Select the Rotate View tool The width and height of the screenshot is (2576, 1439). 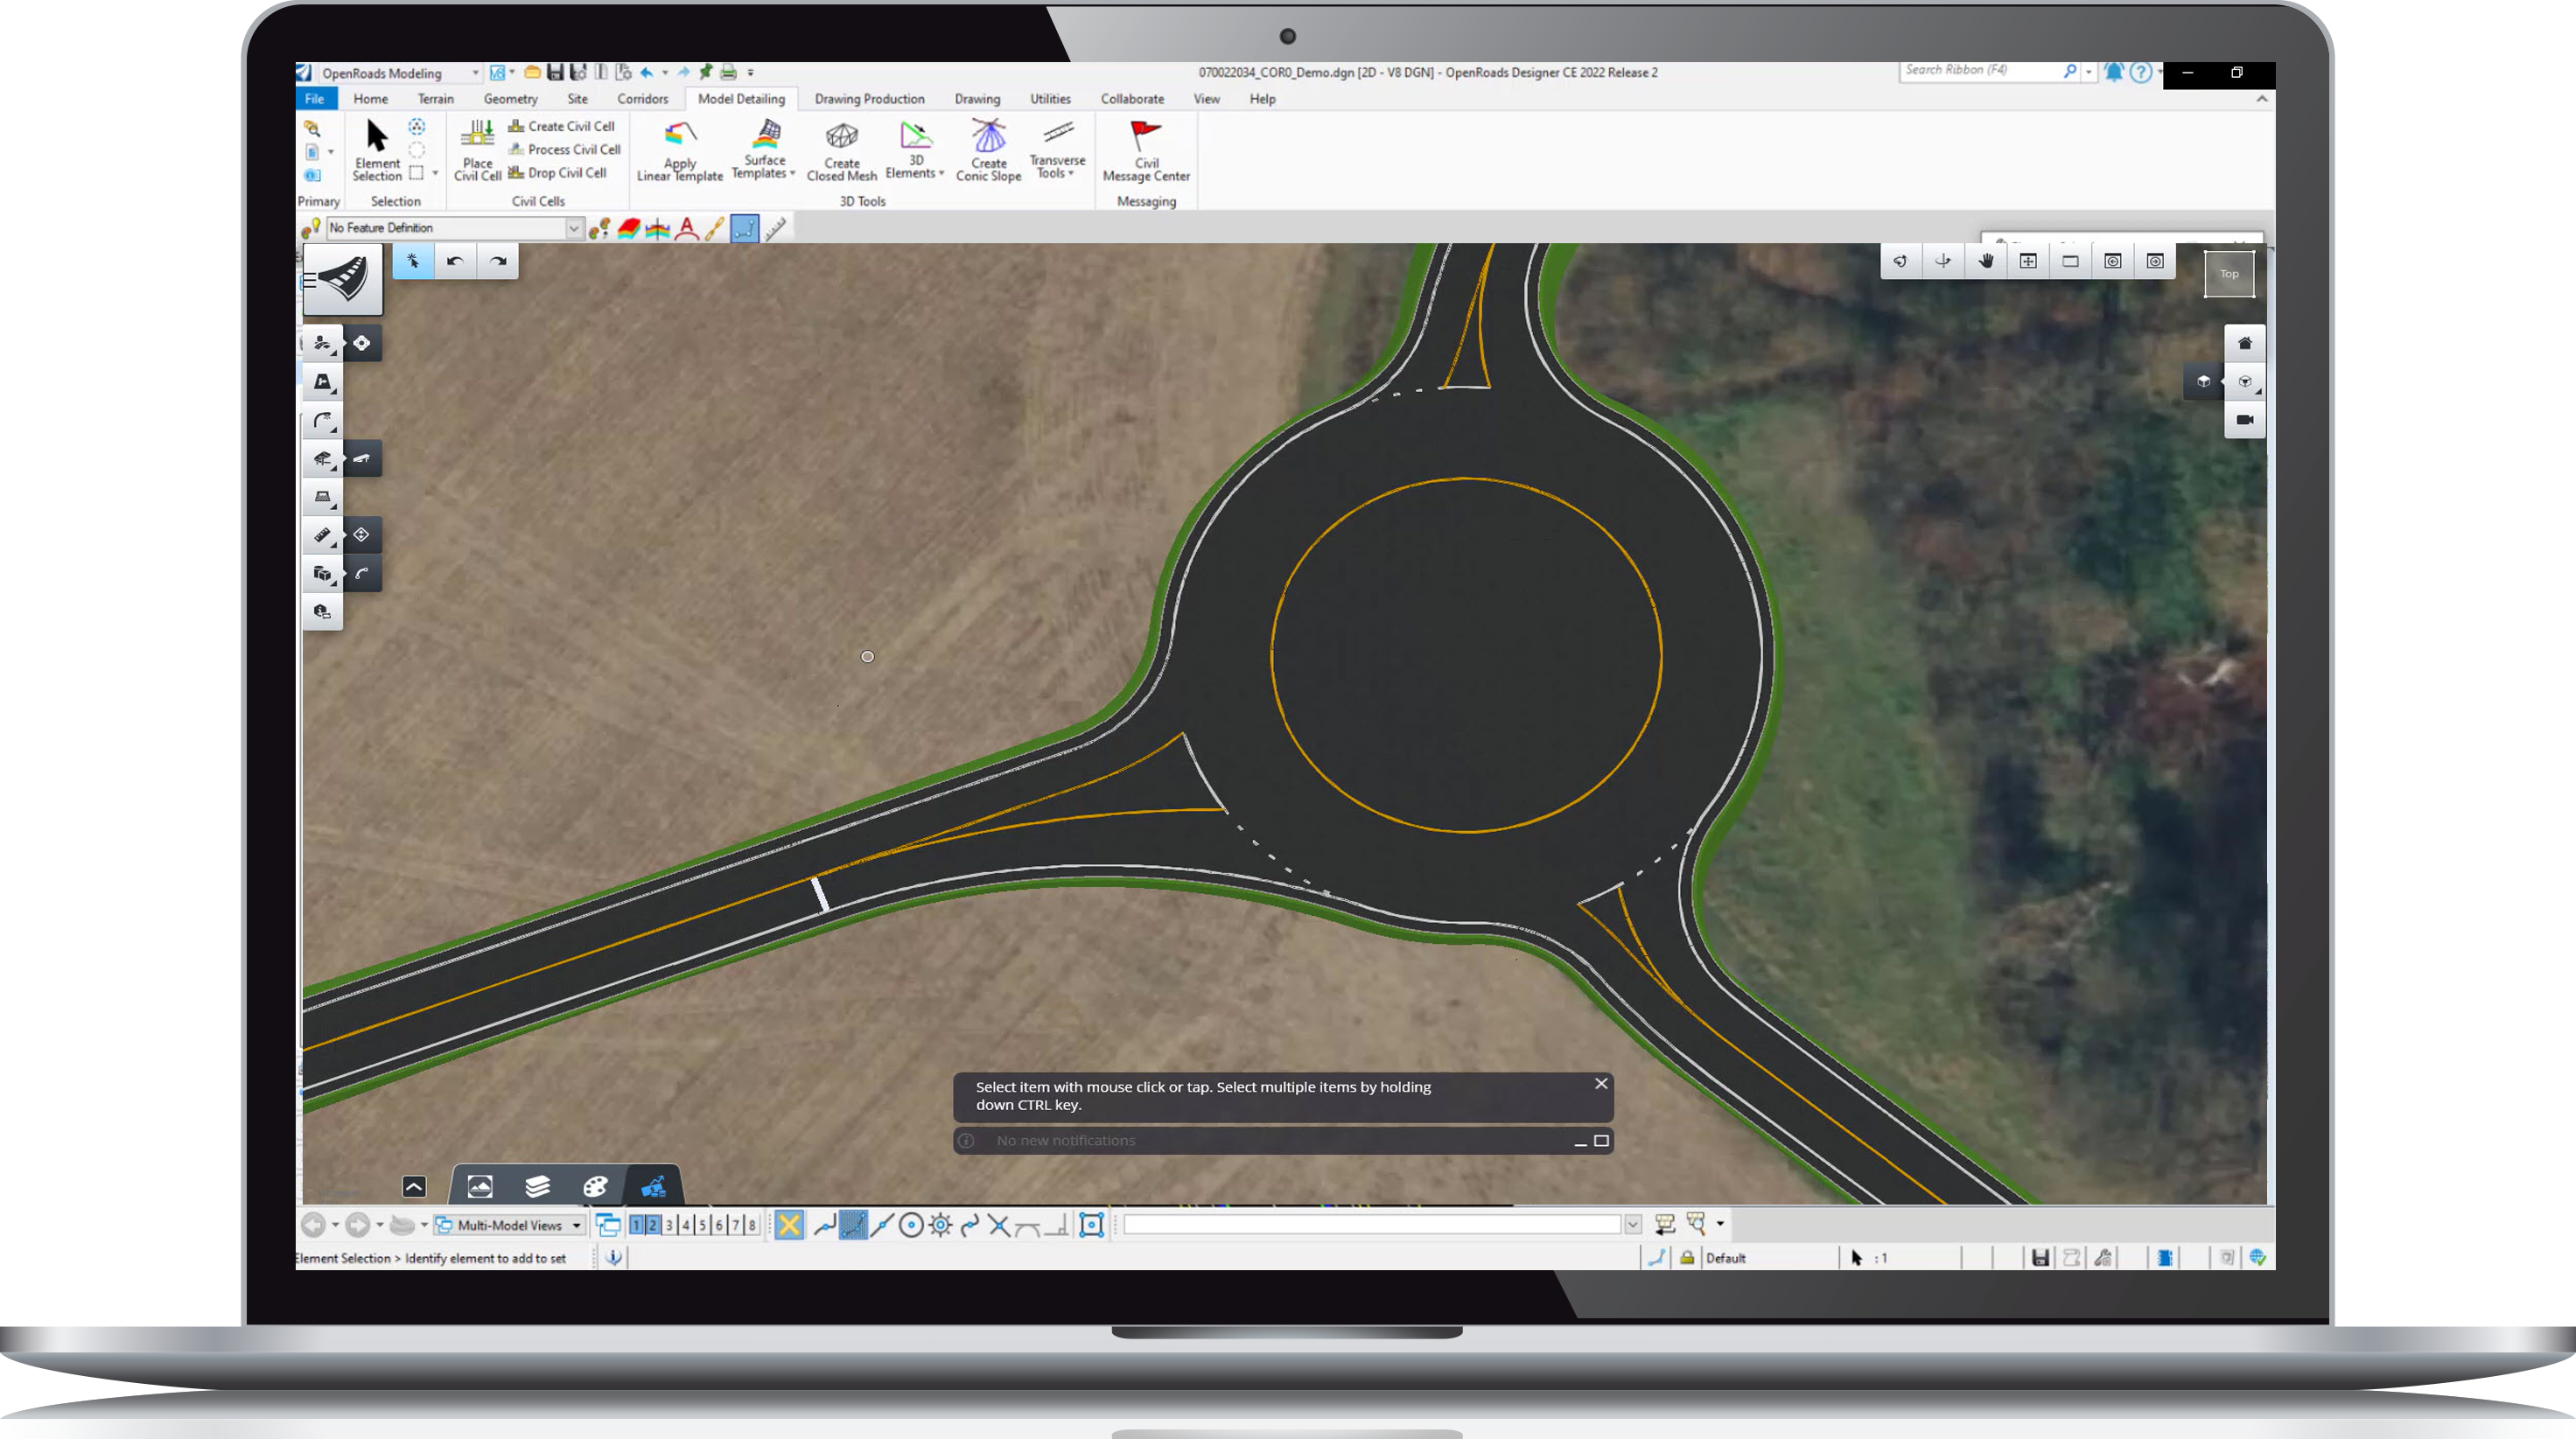1900,260
